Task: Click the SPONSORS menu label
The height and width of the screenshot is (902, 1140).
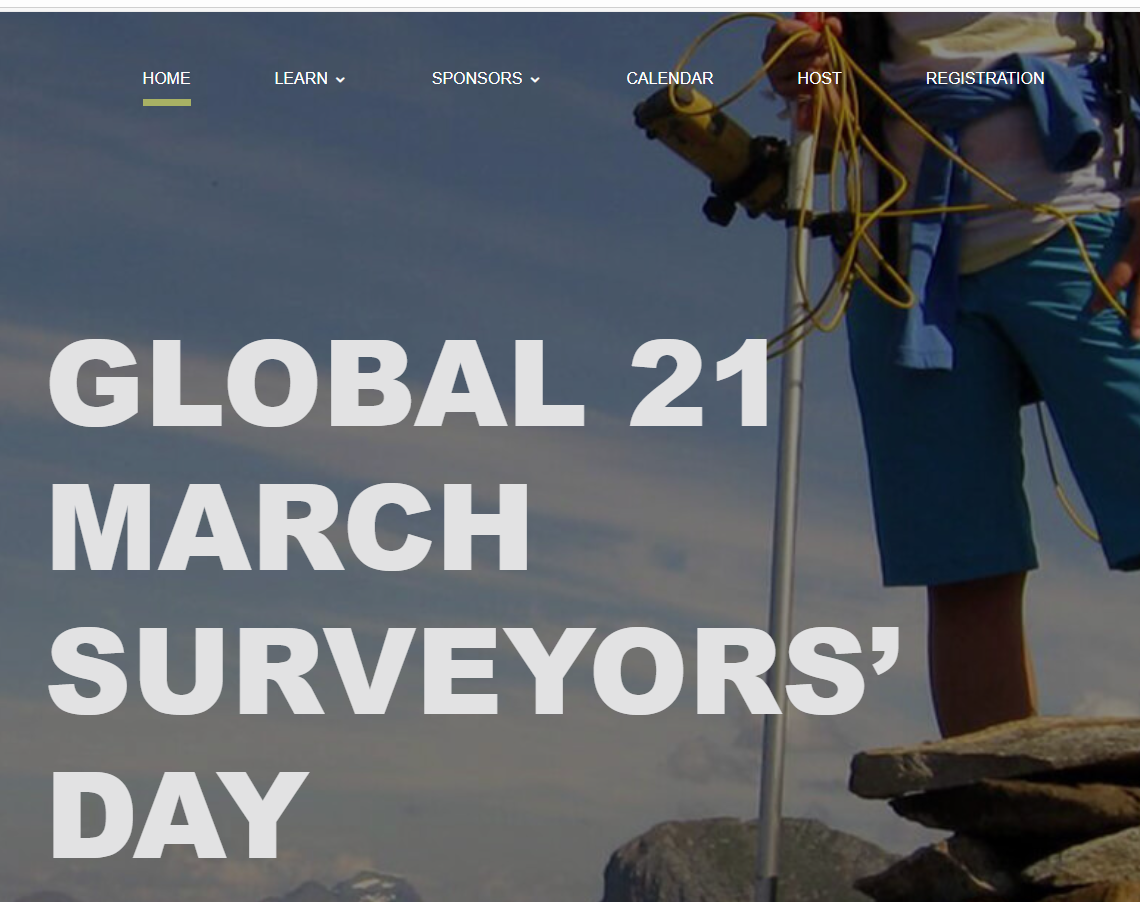Action: 476,78
